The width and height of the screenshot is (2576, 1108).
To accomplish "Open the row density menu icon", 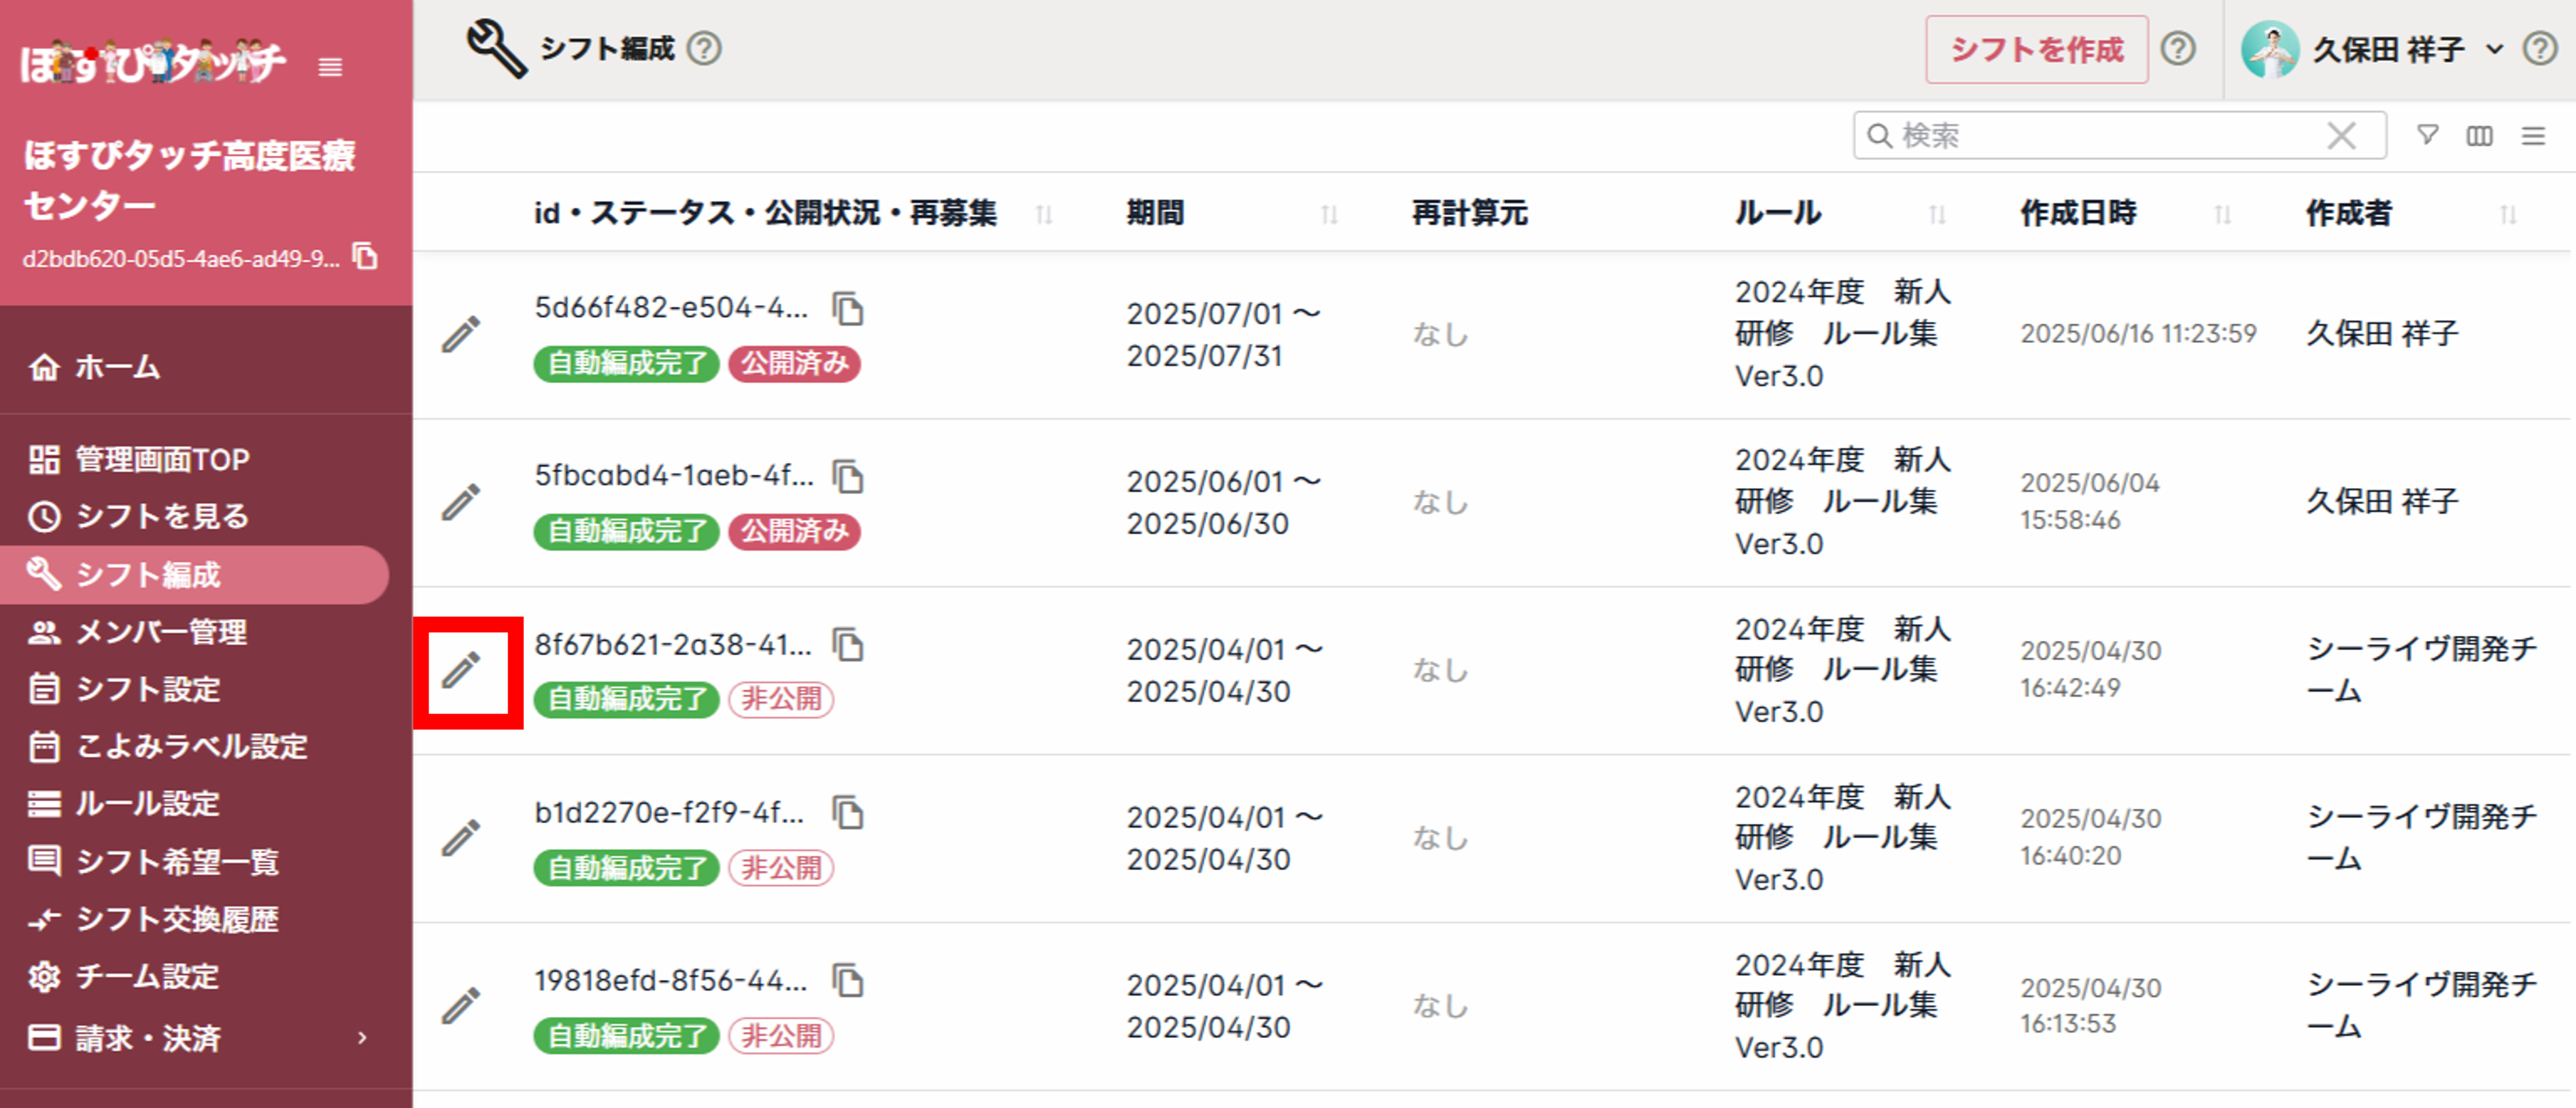I will click(2532, 135).
